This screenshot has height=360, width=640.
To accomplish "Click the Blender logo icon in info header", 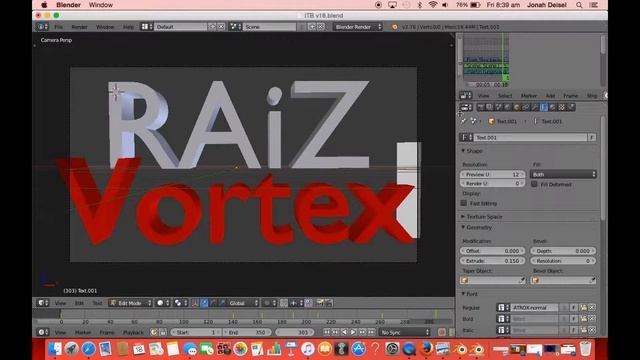I will tap(394, 27).
